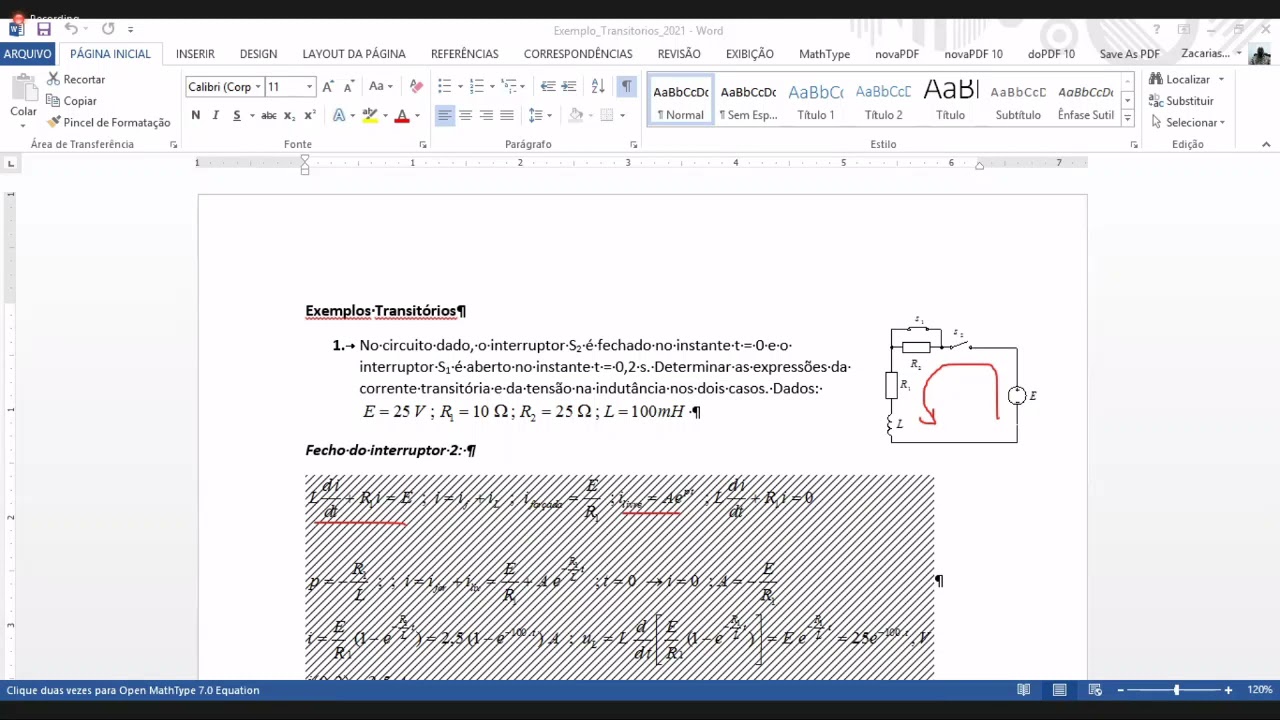The image size is (1280, 720).
Task: Click the Copiar (copy) button
Action: tap(71, 101)
